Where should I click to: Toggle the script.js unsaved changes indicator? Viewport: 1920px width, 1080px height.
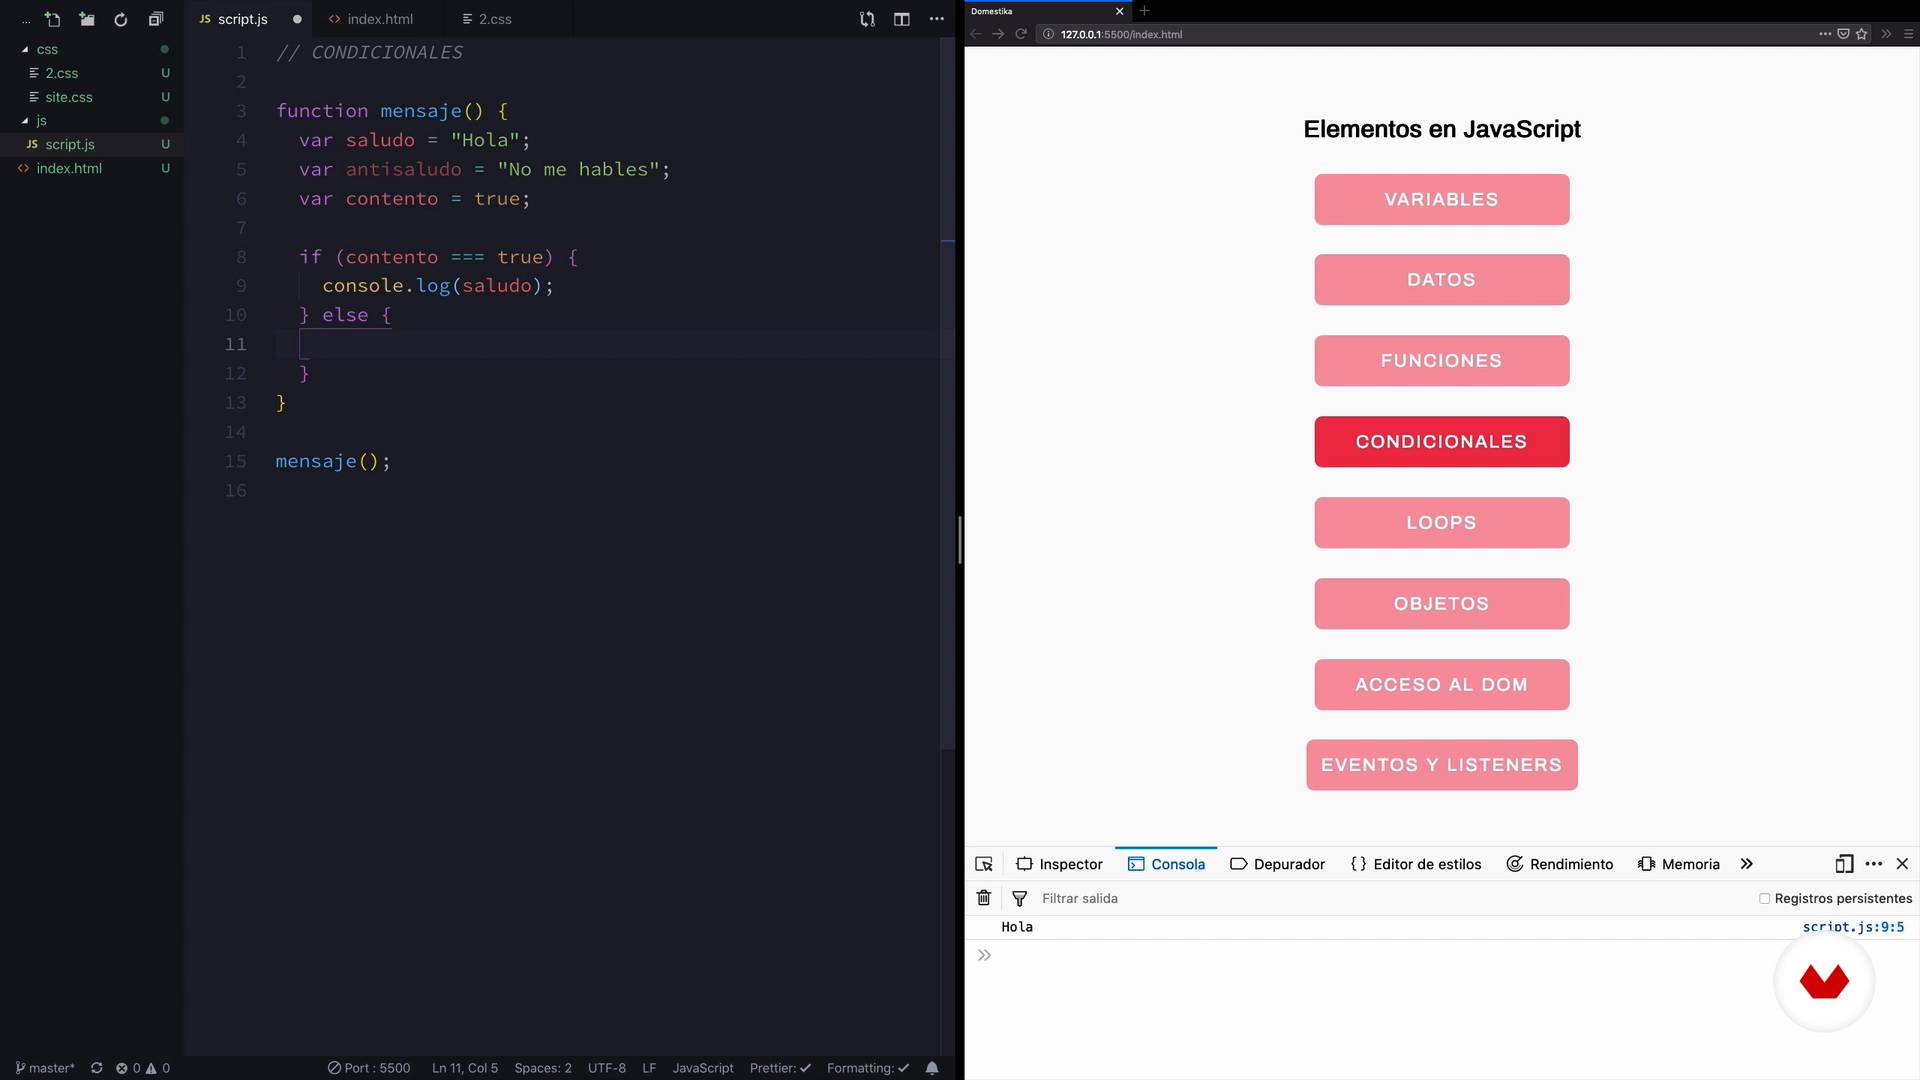pos(294,18)
